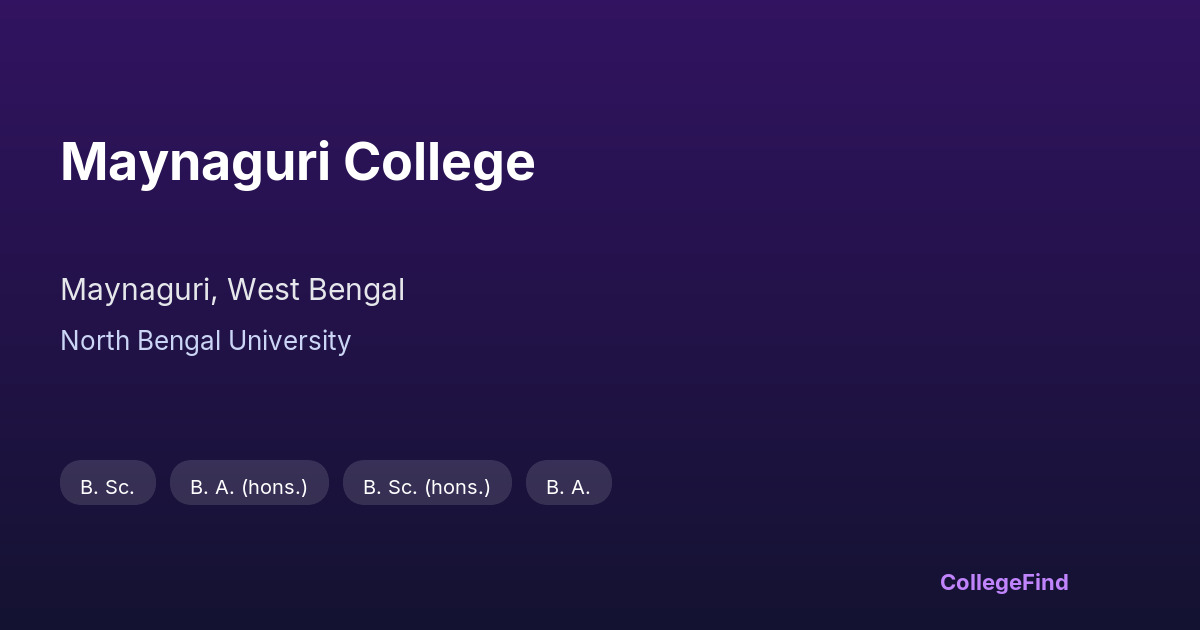
Task: Pick the plain B. A. course tag
Action: pos(568,487)
